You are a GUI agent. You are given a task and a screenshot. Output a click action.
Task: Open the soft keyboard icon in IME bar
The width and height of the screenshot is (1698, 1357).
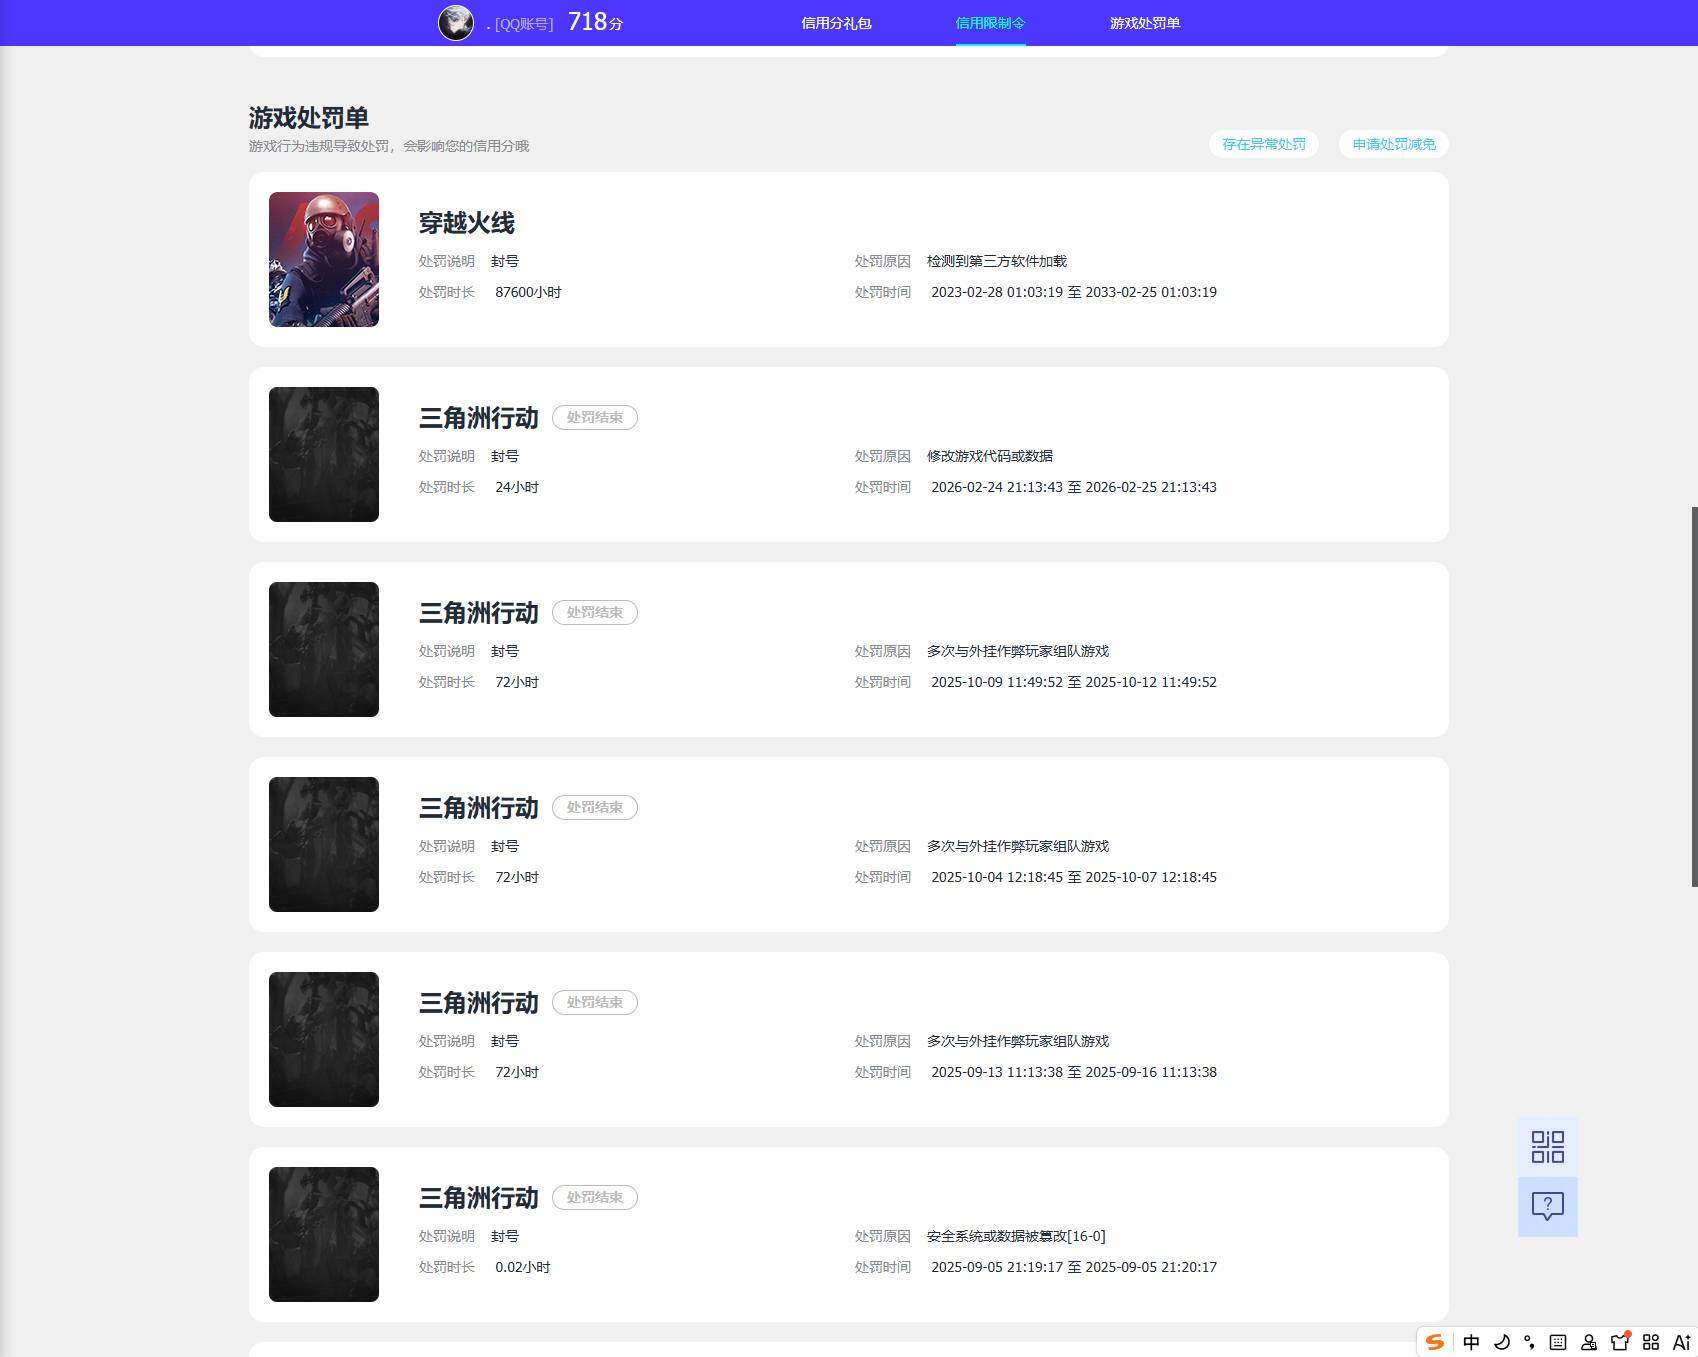point(1558,1342)
